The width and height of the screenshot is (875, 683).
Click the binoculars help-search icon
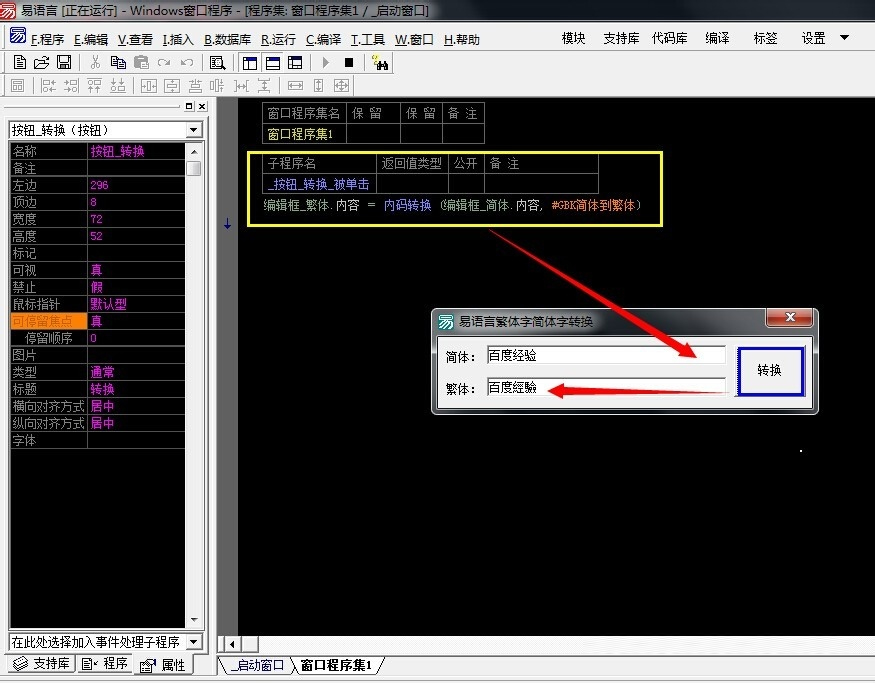pos(380,62)
